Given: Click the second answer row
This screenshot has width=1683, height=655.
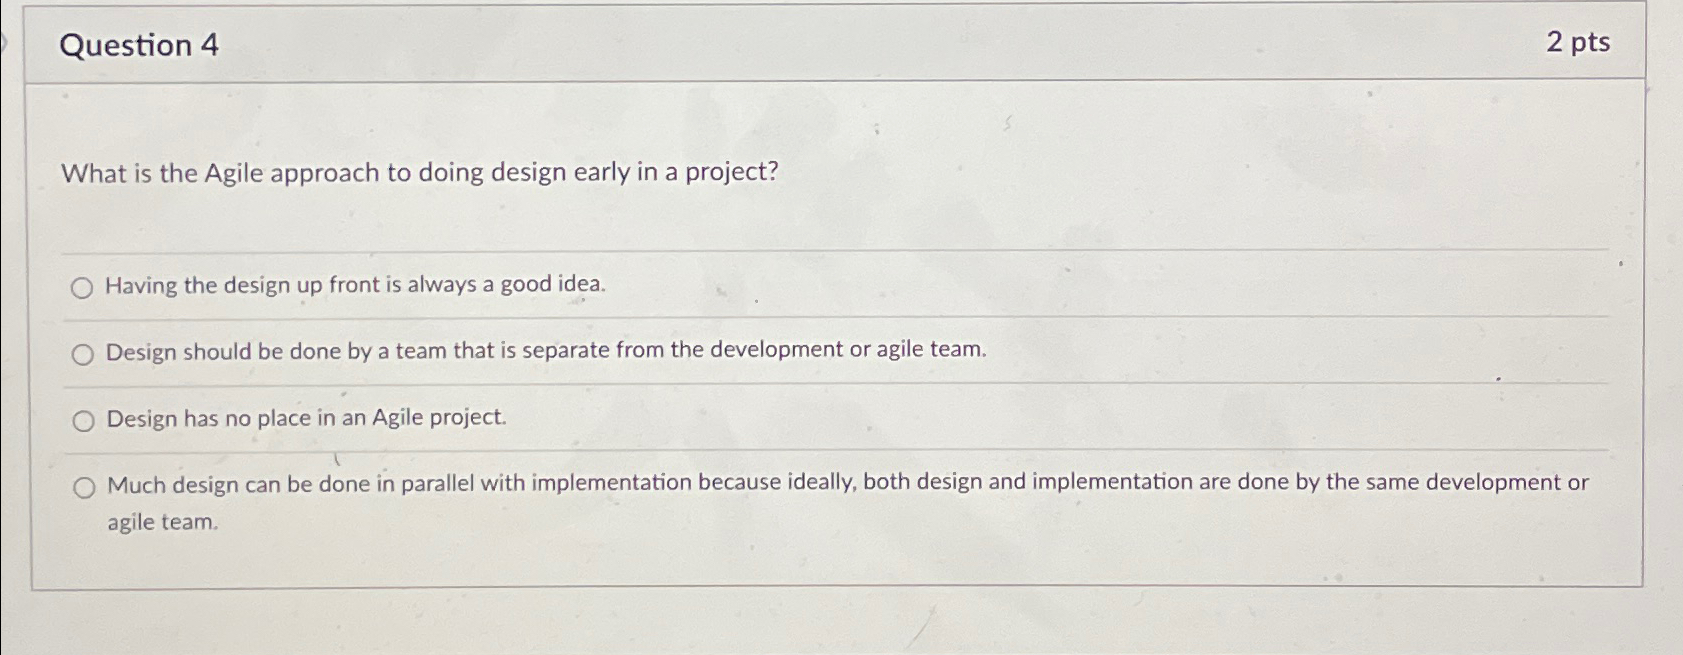Looking at the screenshot, I should point(546,351).
